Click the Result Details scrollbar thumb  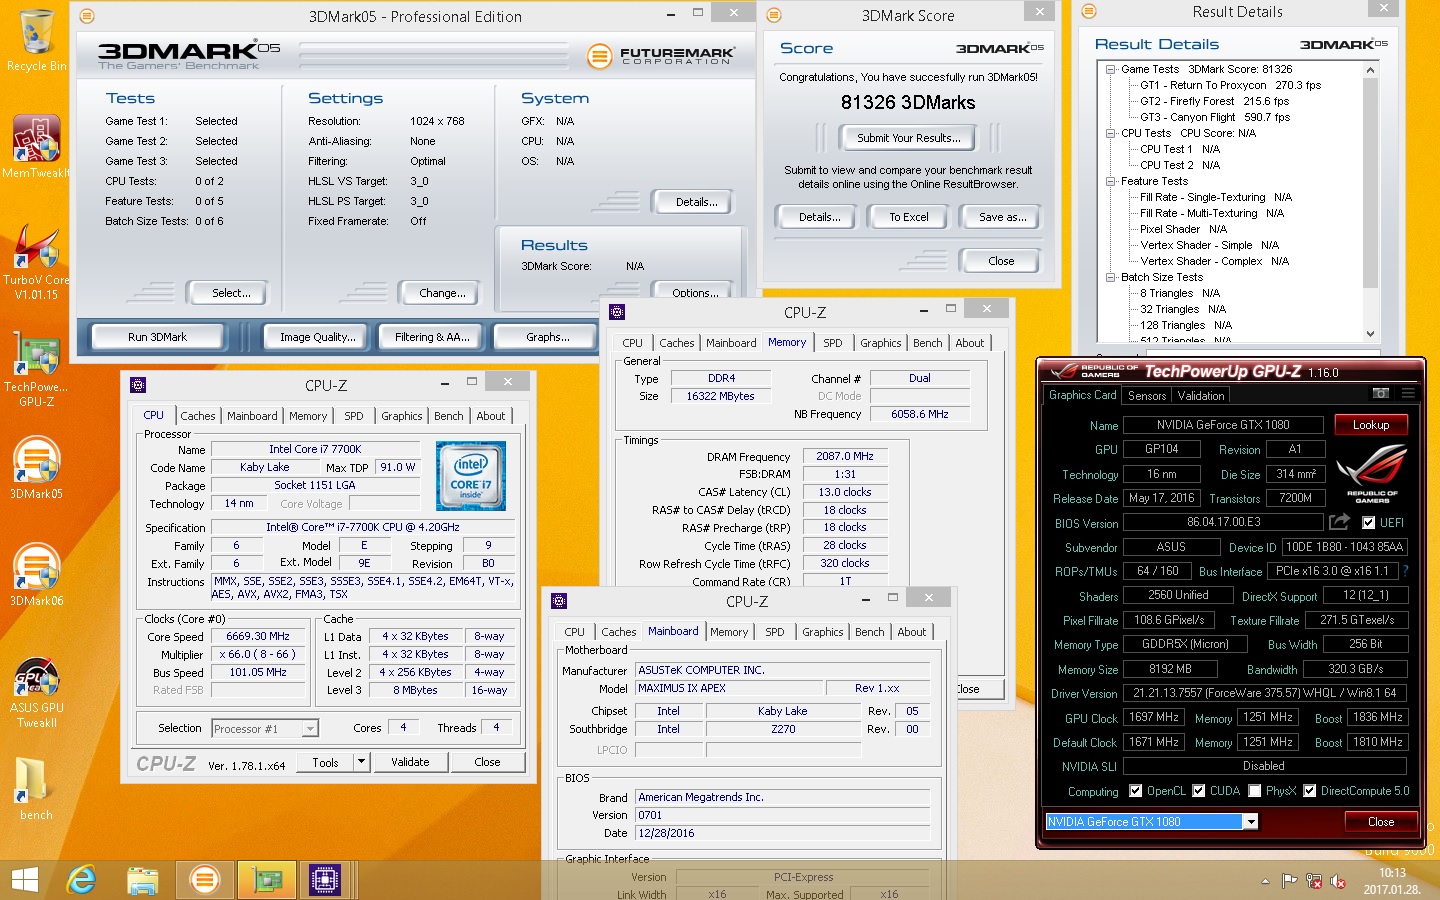[1370, 184]
